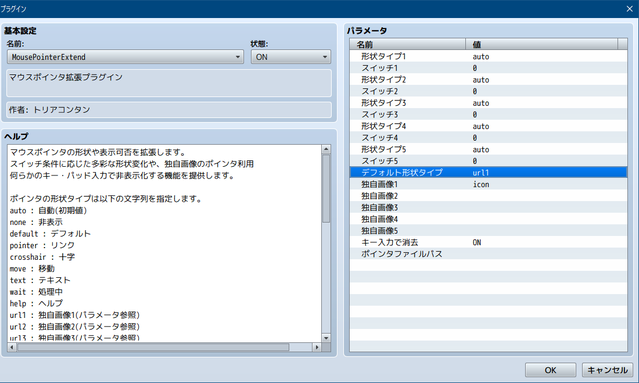The image size is (639, 383).
Task: Click help line 'help : ヘルプ'
Action: (36, 304)
